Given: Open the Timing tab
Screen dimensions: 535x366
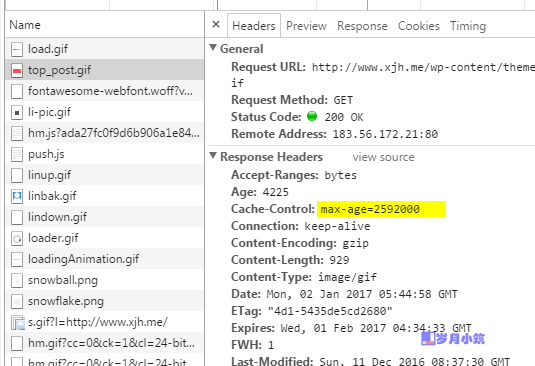Looking at the screenshot, I should [468, 26].
